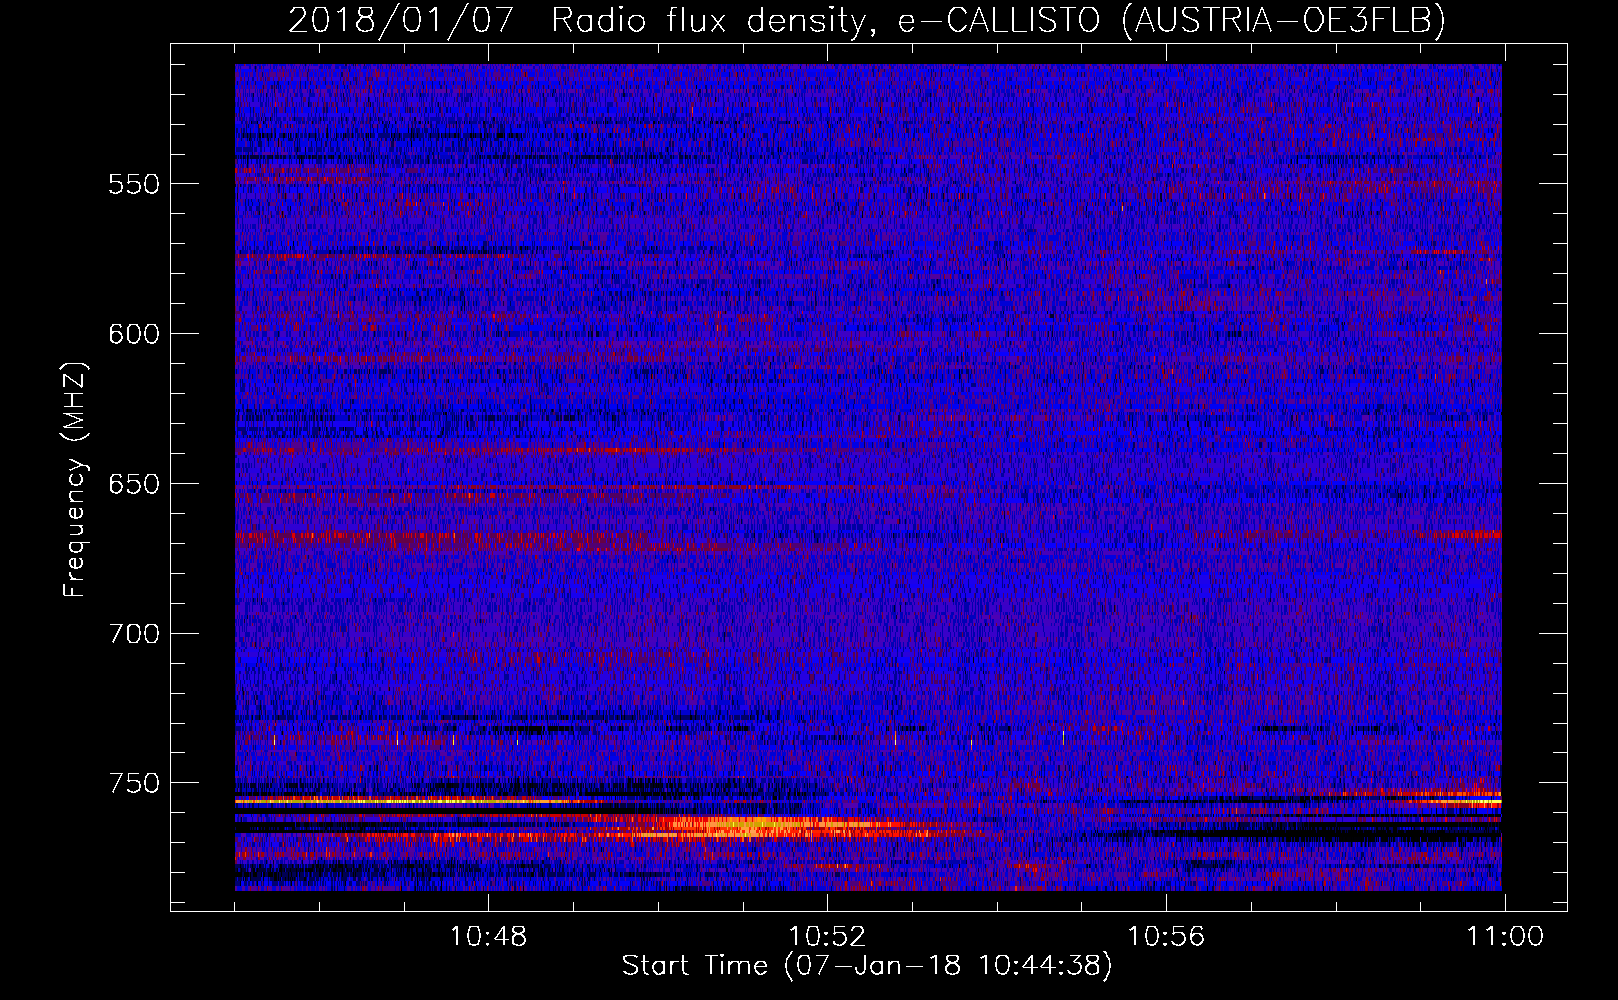Viewport: 1618px width, 1000px height.
Task: Click the date 2018/01/07 in the title
Action: click(402, 20)
